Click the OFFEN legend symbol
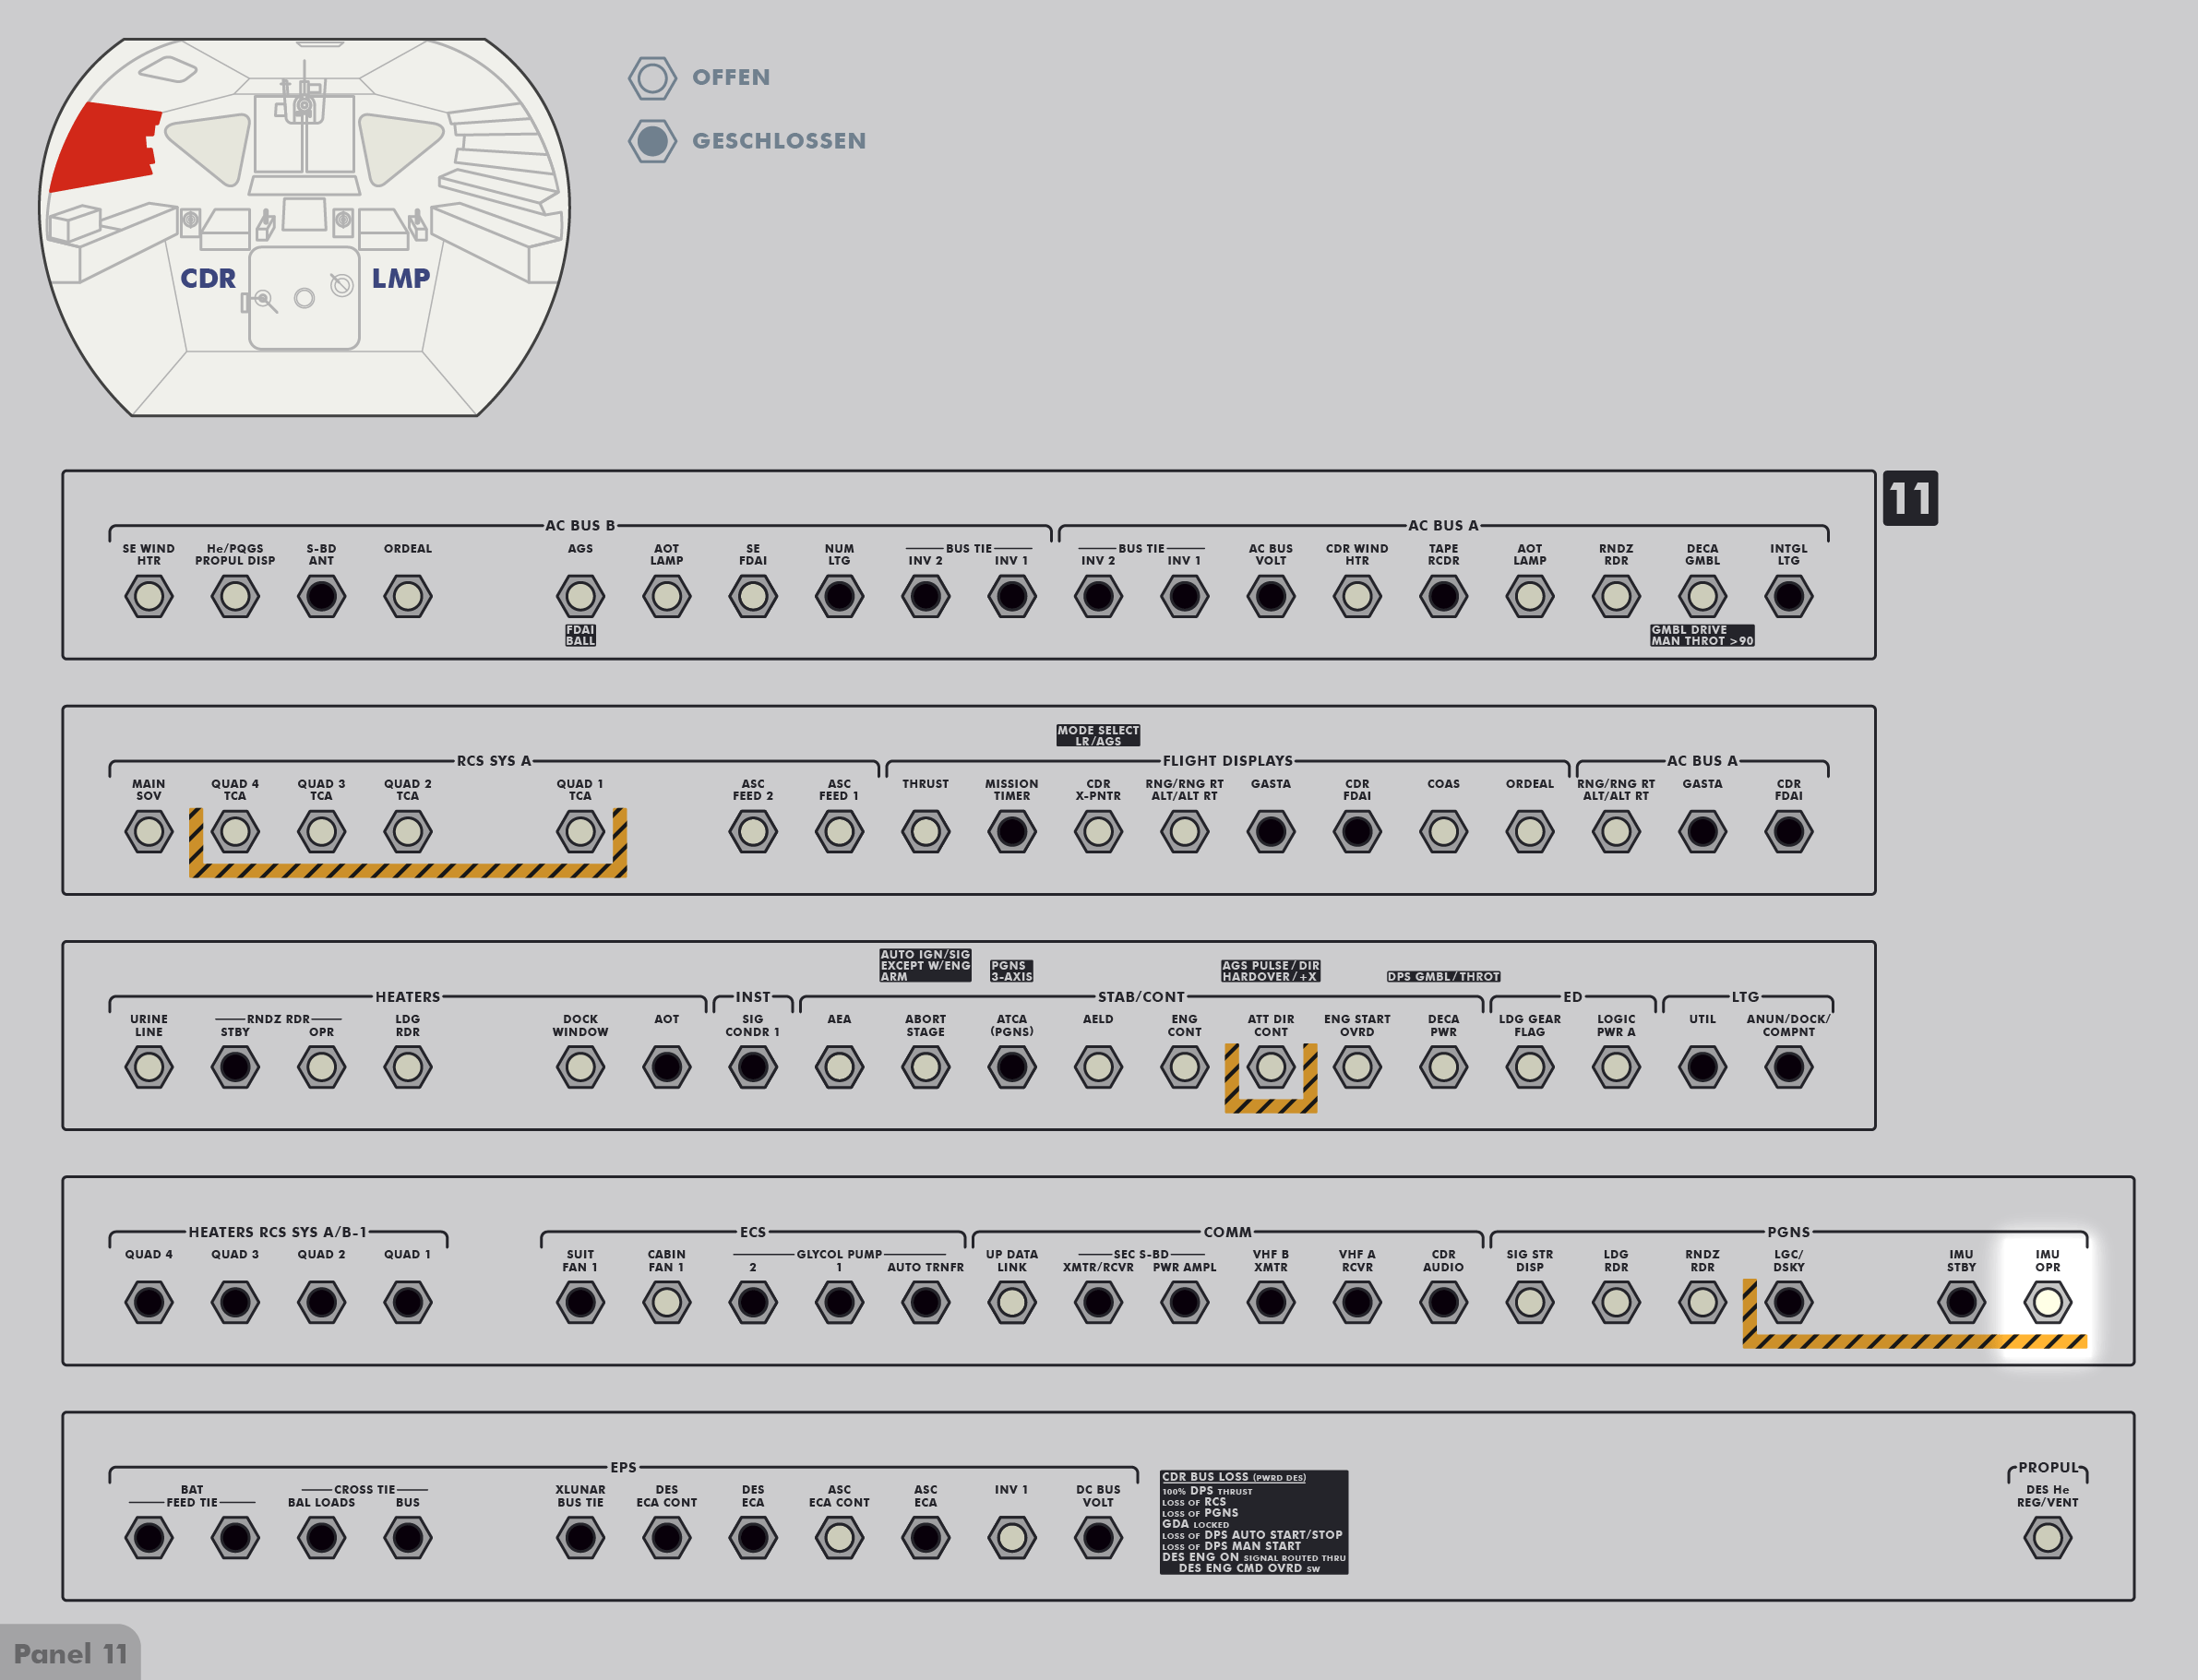 652,78
